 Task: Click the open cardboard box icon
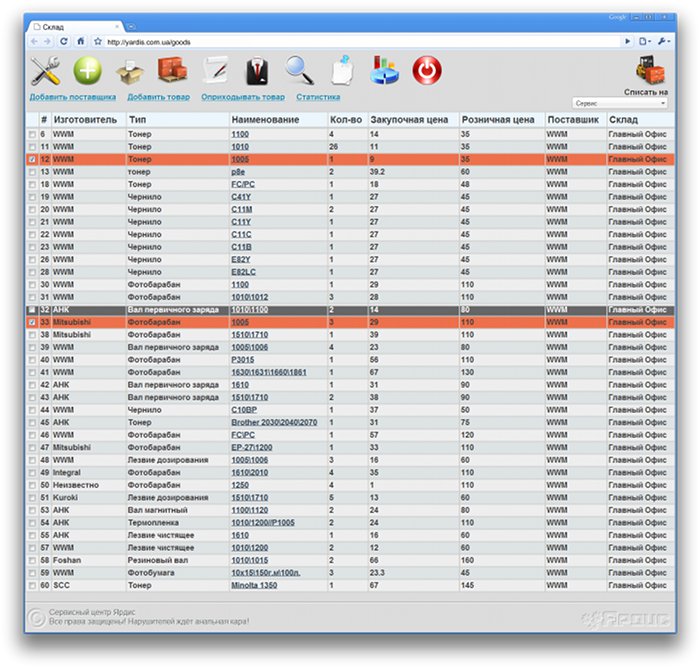(x=130, y=71)
